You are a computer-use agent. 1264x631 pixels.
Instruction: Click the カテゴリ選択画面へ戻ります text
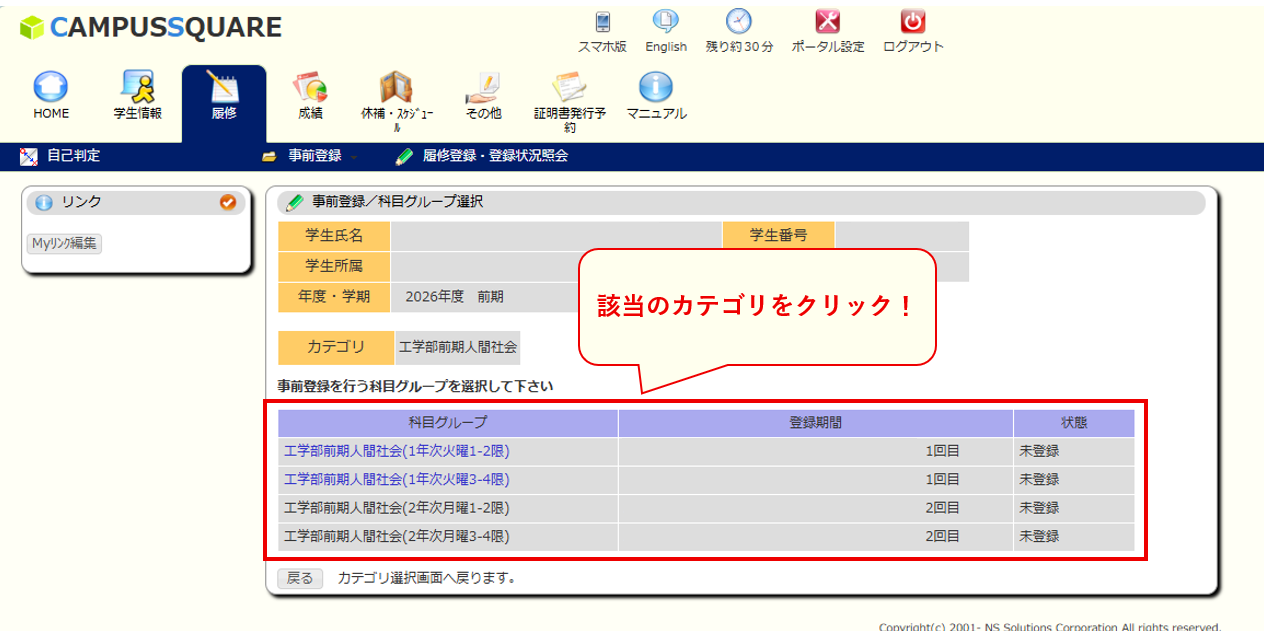[427, 578]
